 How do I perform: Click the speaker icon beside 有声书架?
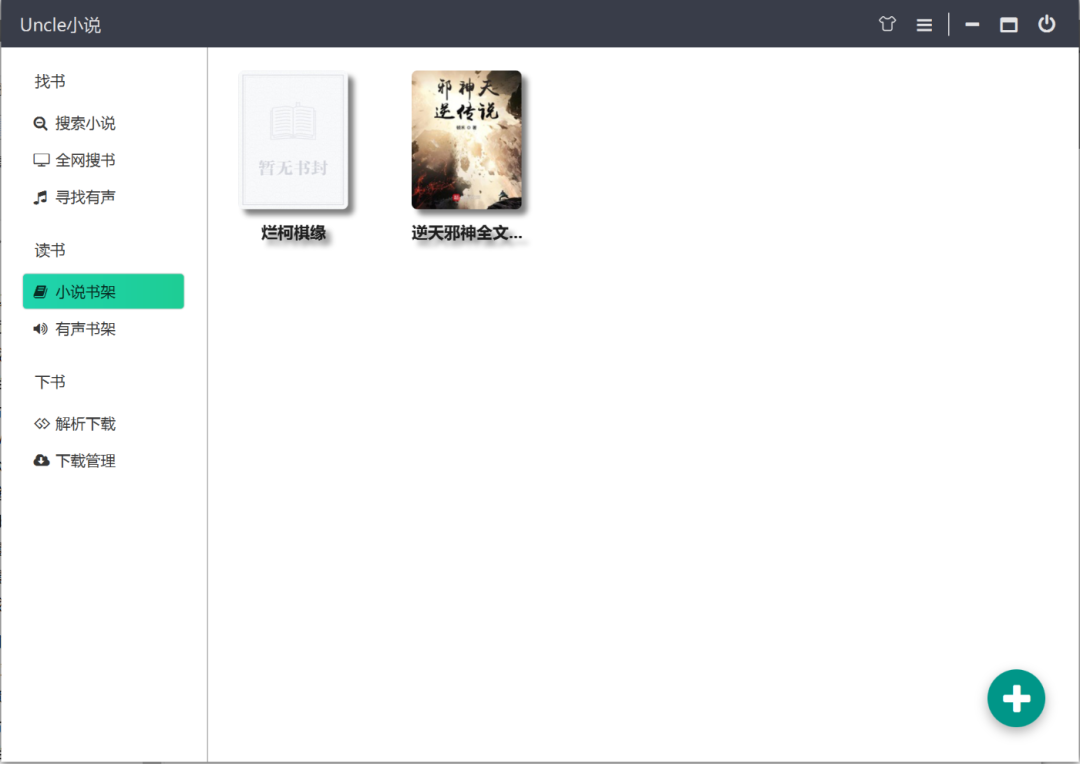[41, 329]
